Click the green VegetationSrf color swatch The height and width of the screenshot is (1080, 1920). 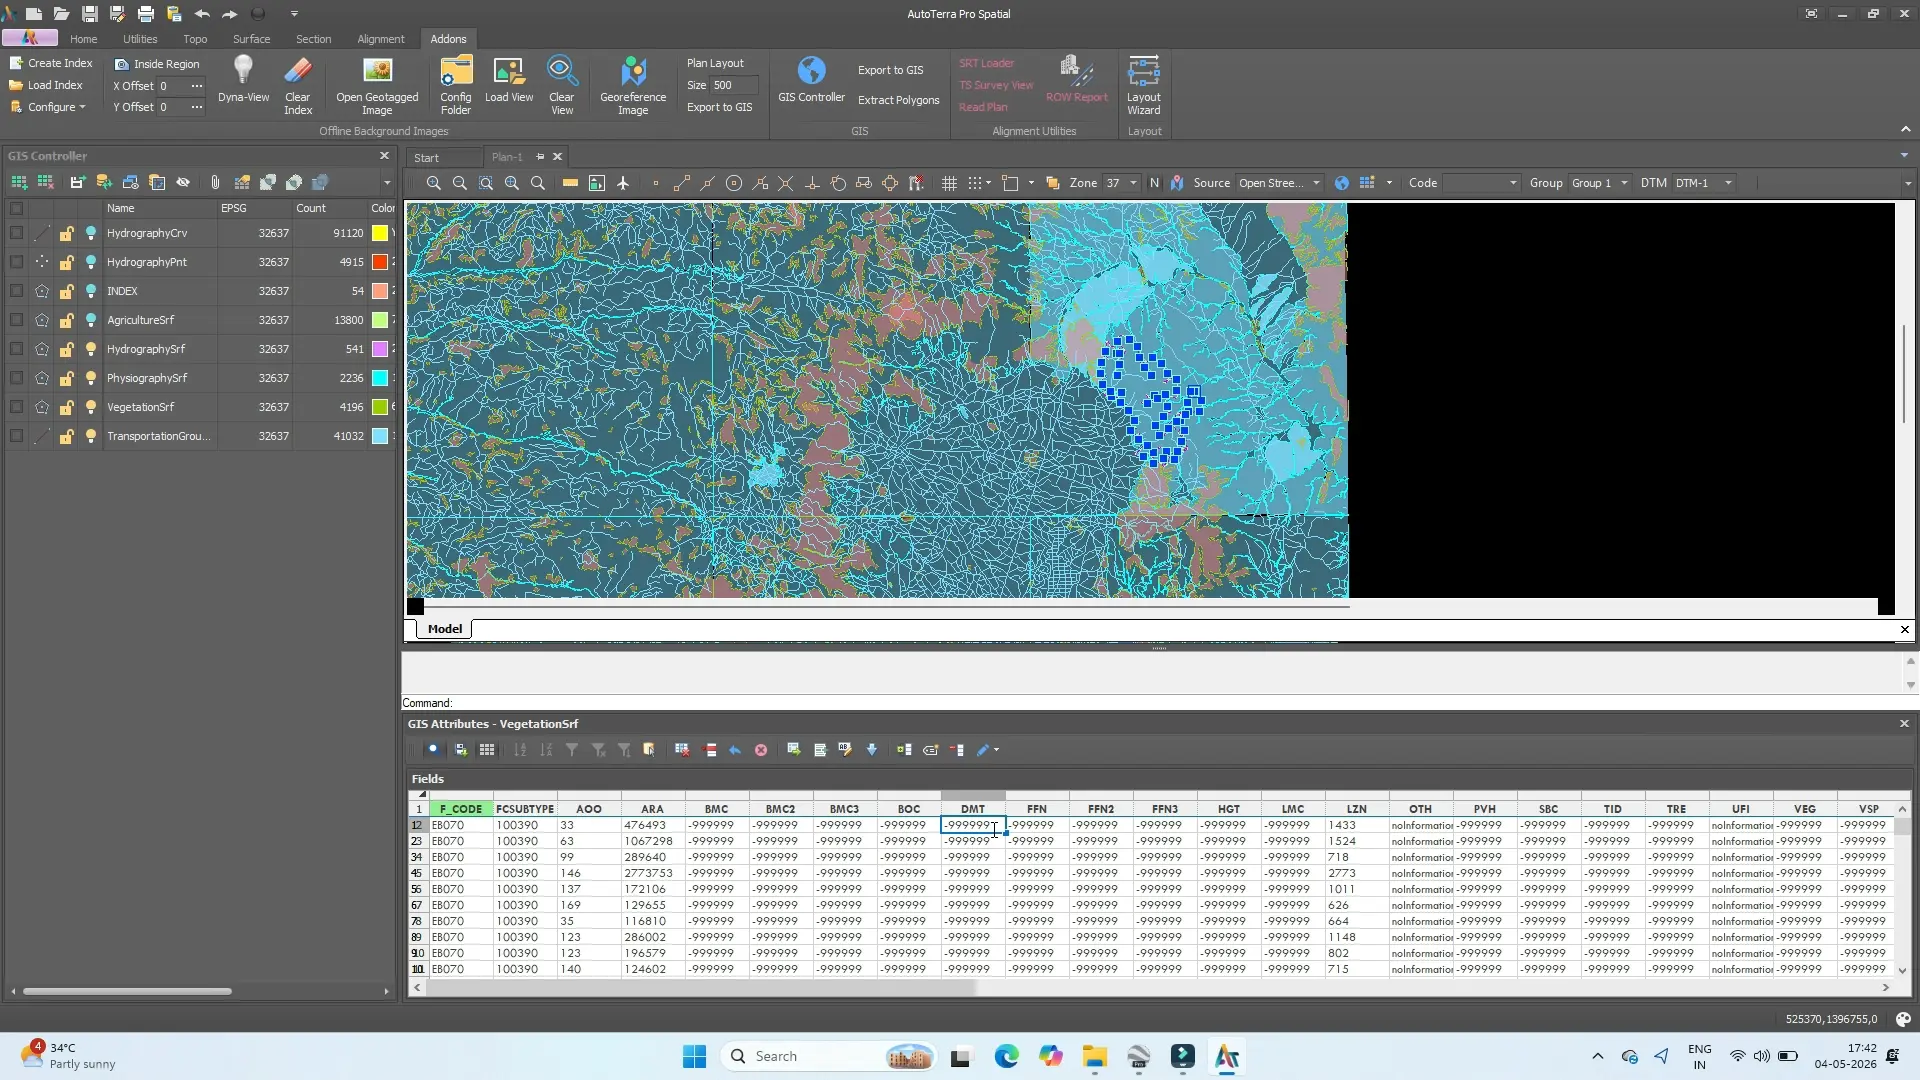pyautogui.click(x=380, y=407)
